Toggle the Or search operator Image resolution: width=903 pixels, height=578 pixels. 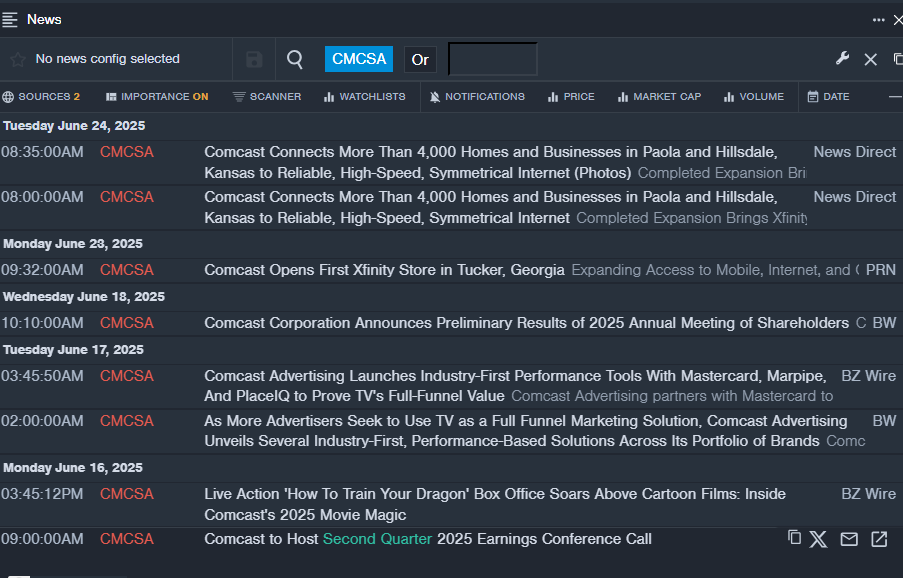420,59
